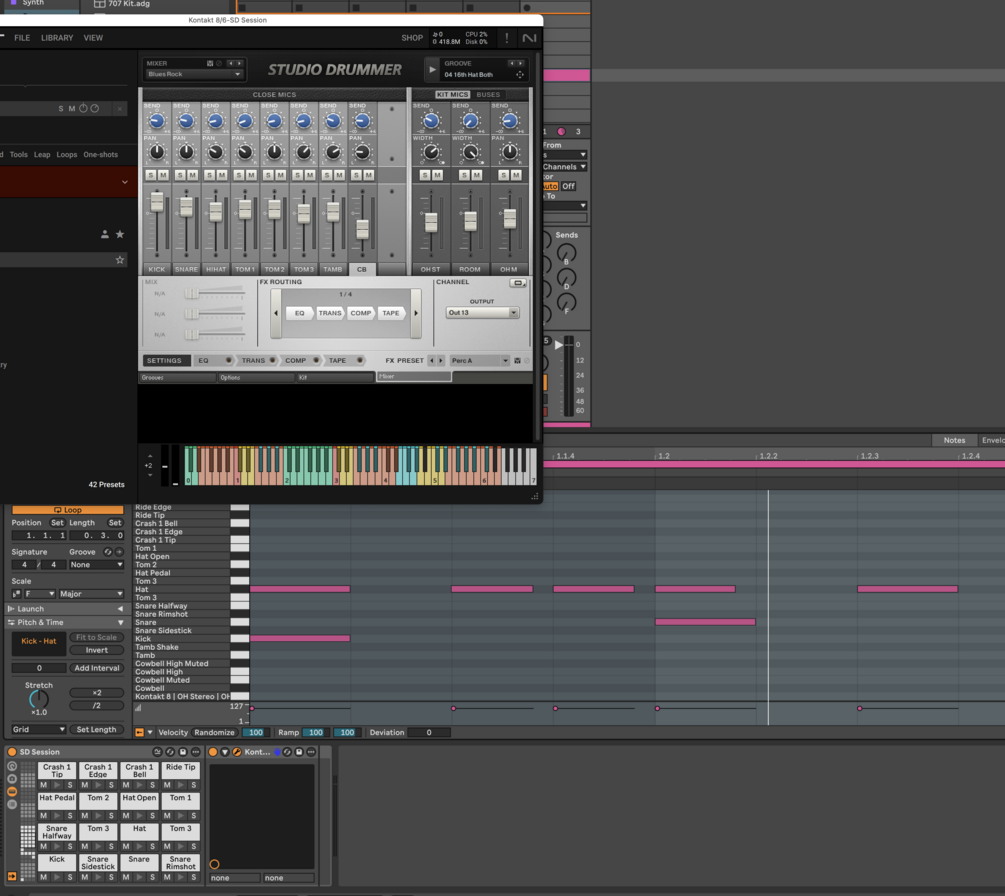
Task: Open the Grid dropdown
Action: click(38, 730)
